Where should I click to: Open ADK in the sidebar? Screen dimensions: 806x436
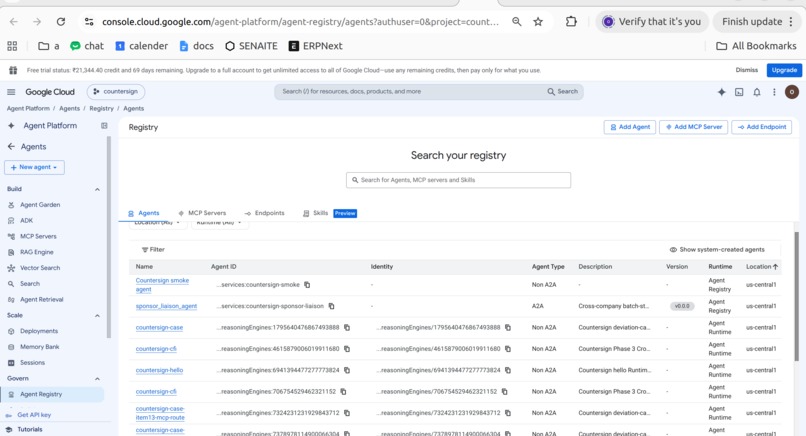pos(26,221)
